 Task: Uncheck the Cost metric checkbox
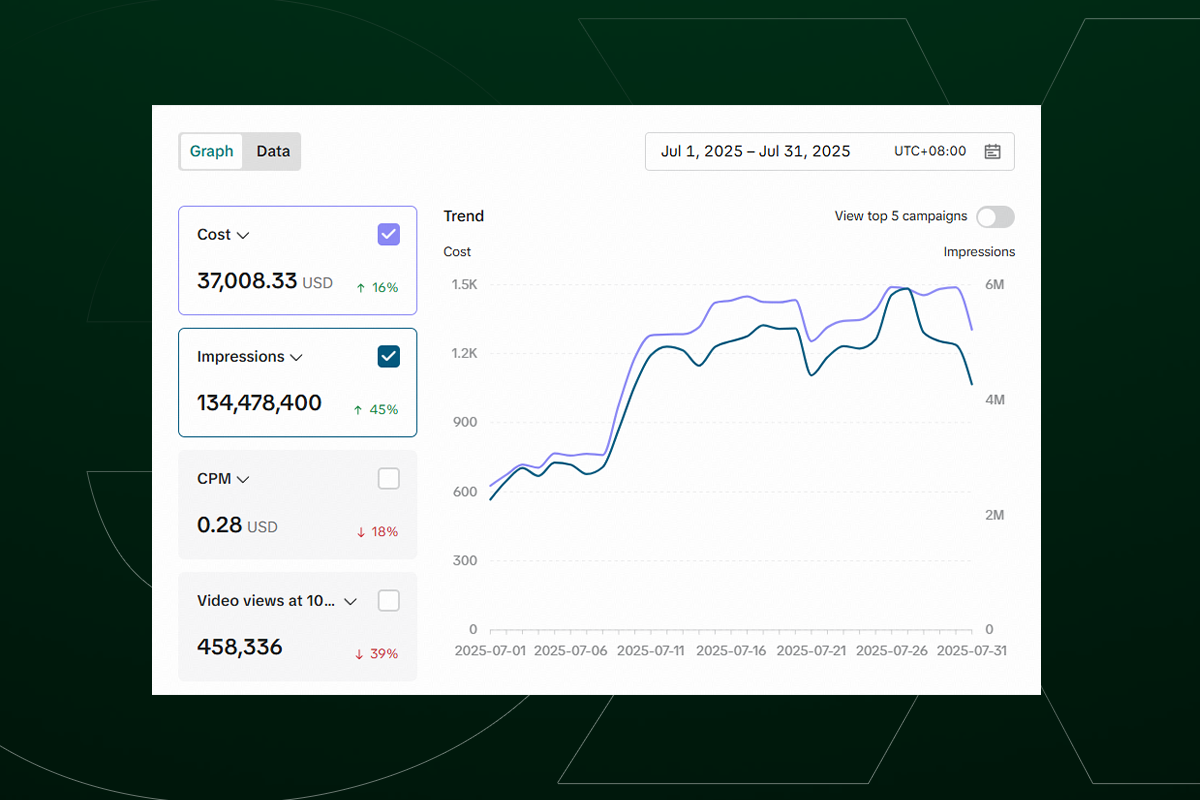pos(388,233)
